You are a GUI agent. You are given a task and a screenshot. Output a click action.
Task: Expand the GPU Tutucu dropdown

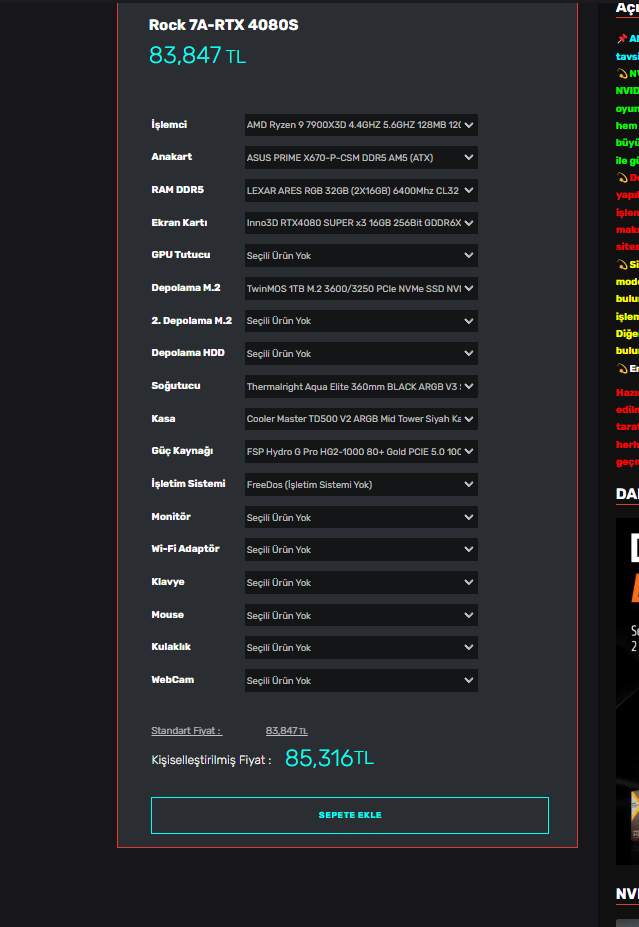[x=361, y=255]
